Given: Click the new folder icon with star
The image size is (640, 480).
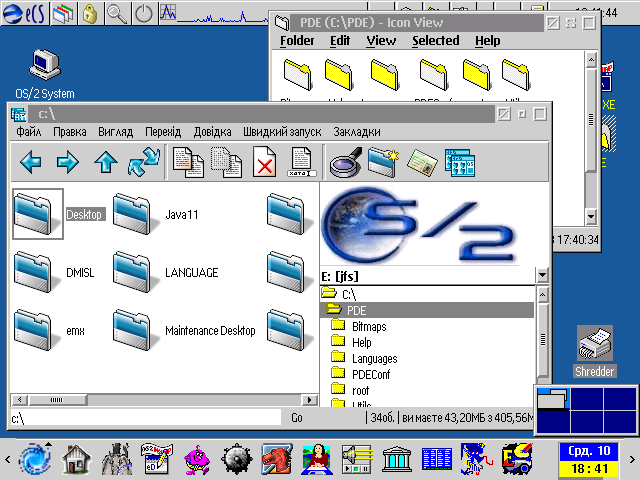Looking at the screenshot, I should click(x=383, y=162).
